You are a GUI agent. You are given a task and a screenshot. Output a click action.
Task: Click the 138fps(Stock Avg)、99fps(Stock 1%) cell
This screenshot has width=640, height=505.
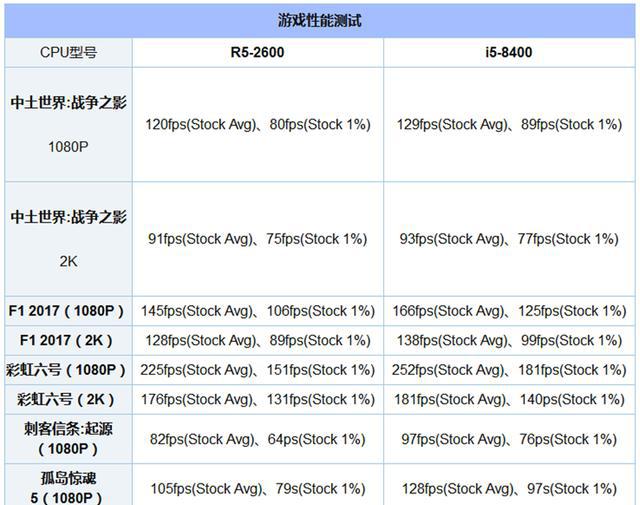click(509, 340)
